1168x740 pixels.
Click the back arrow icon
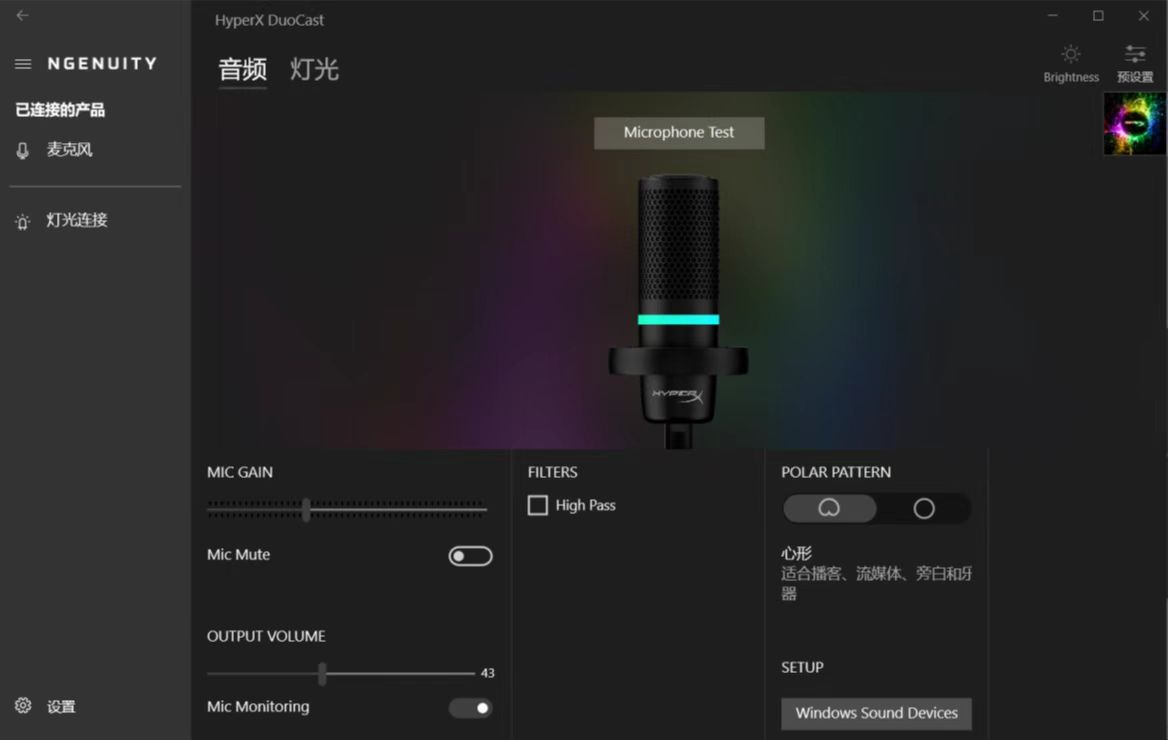(x=22, y=15)
